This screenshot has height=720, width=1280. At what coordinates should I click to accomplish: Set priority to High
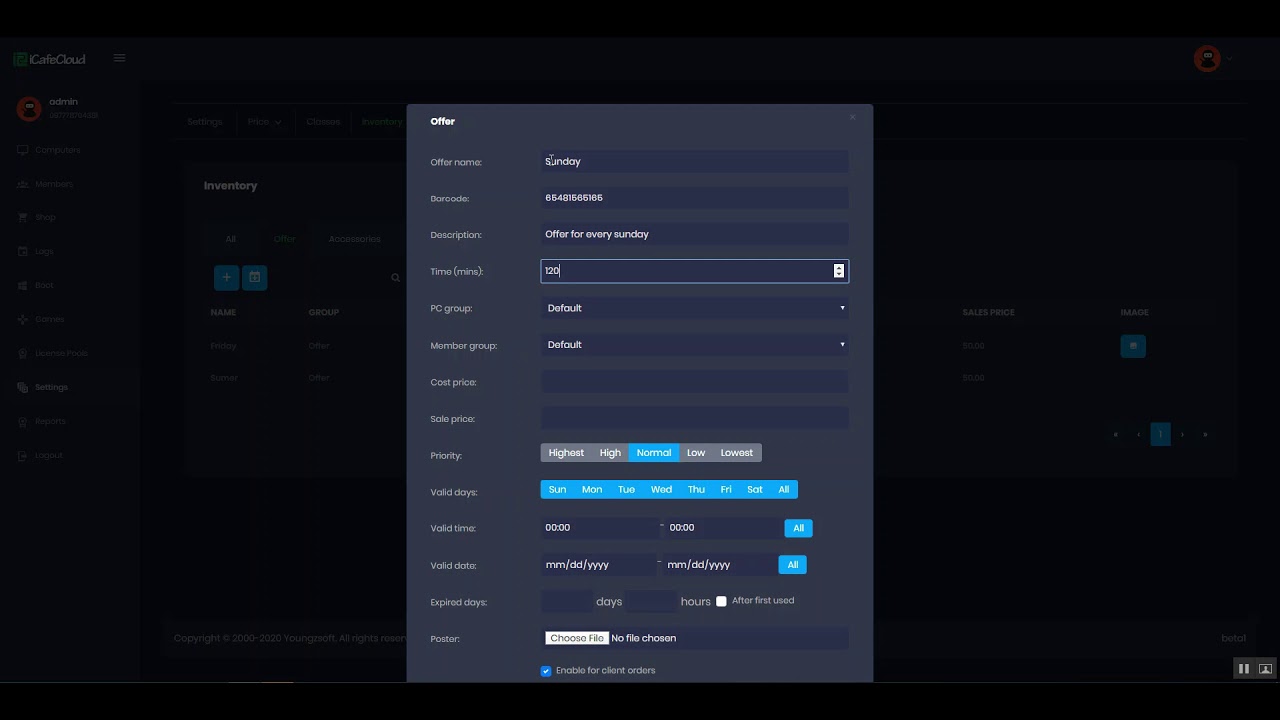610,453
